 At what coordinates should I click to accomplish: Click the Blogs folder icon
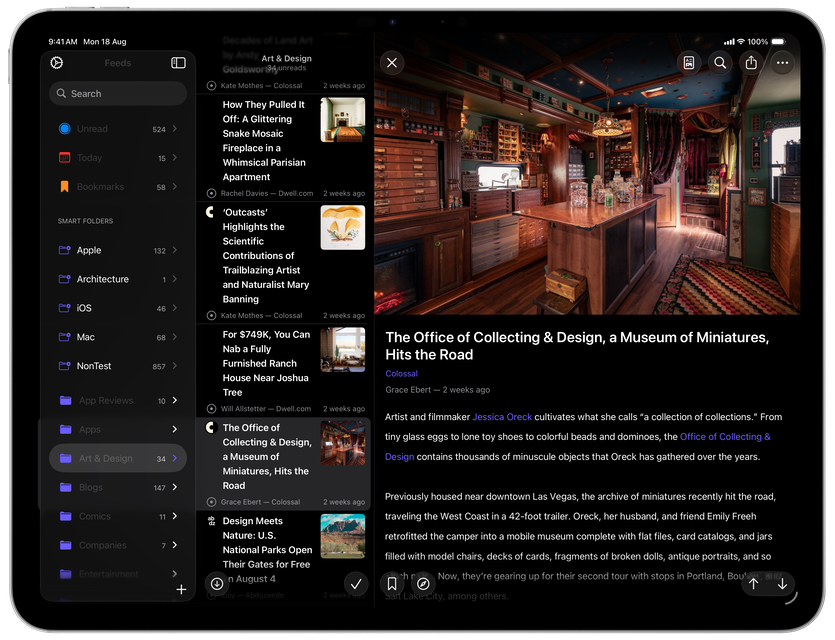pyautogui.click(x=66, y=487)
